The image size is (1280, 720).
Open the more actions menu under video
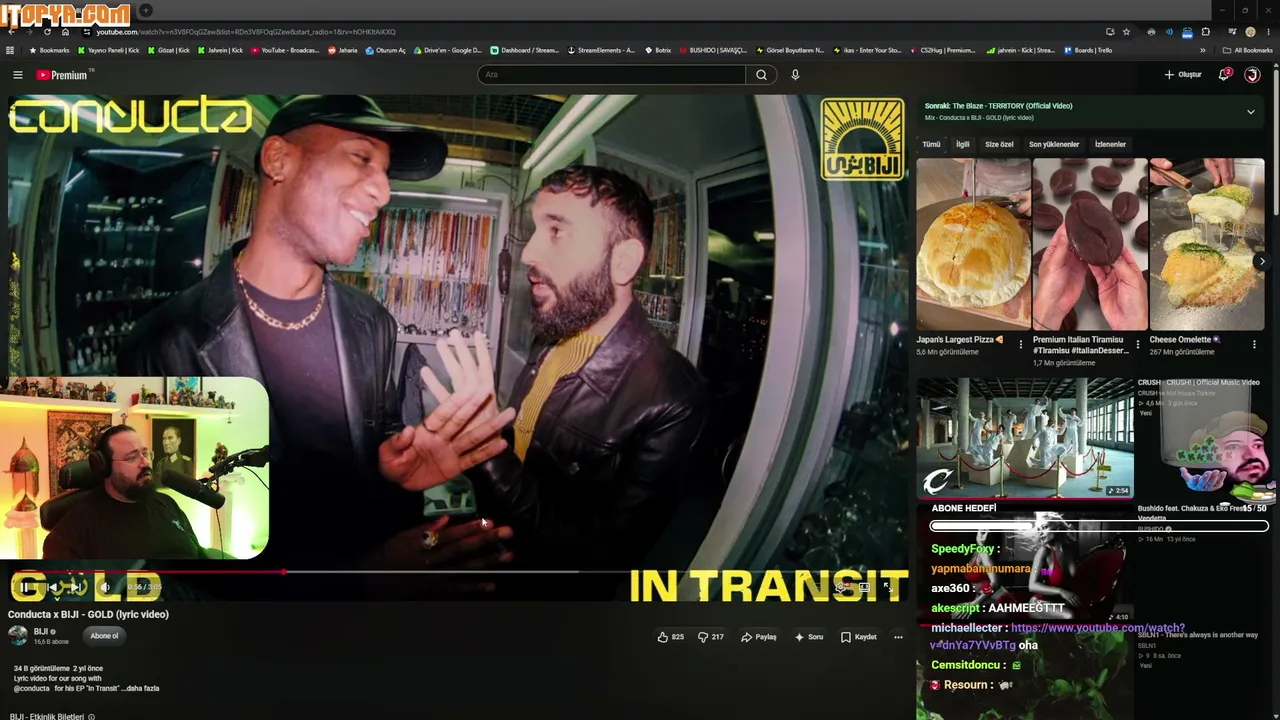898,637
